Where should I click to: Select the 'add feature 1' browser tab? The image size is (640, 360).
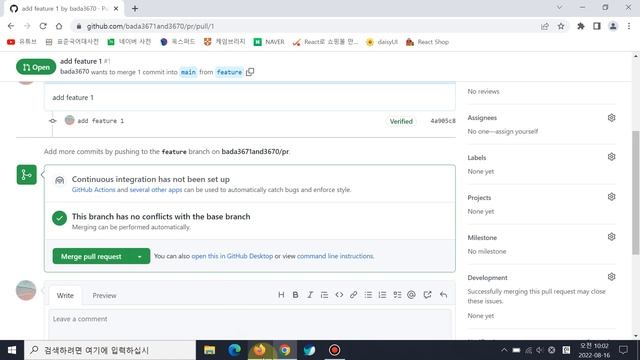click(x=63, y=9)
